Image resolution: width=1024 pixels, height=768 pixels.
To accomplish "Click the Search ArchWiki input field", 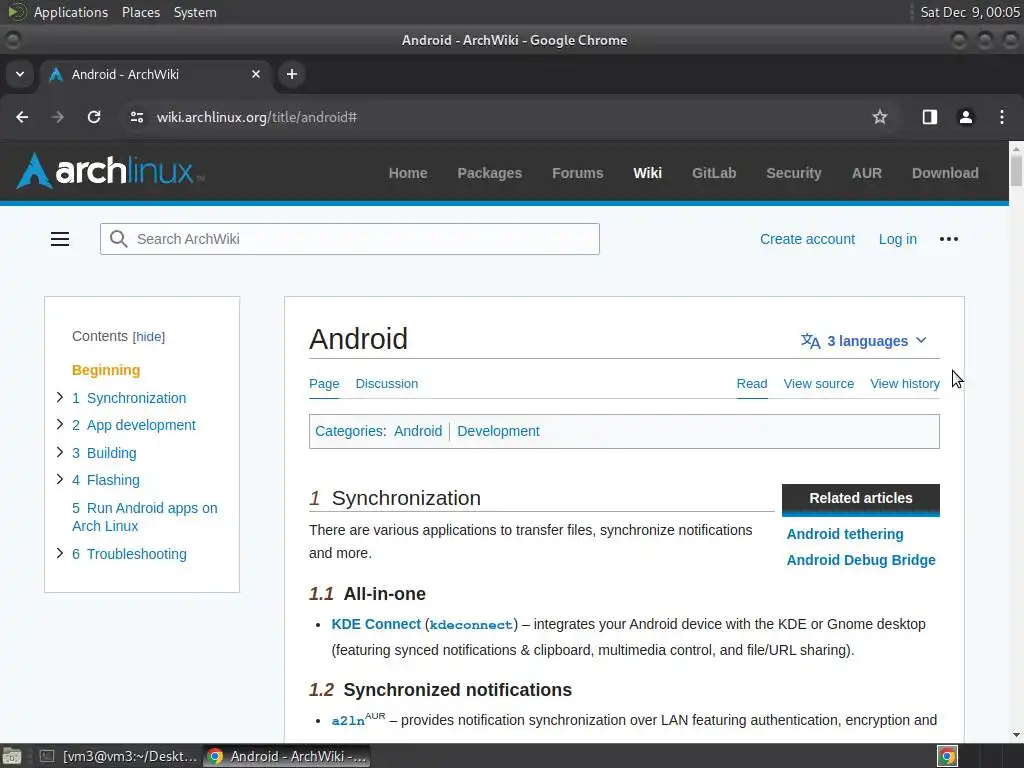I will pos(349,239).
